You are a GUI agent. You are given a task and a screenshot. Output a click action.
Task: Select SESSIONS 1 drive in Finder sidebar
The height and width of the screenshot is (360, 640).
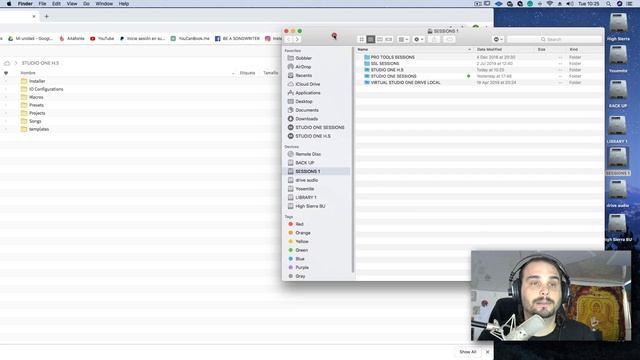coord(307,171)
